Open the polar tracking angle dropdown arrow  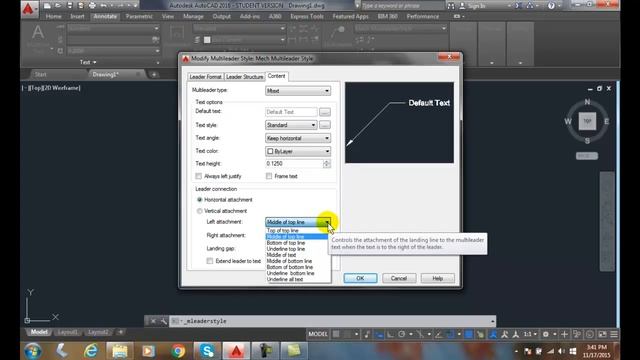click(411, 334)
